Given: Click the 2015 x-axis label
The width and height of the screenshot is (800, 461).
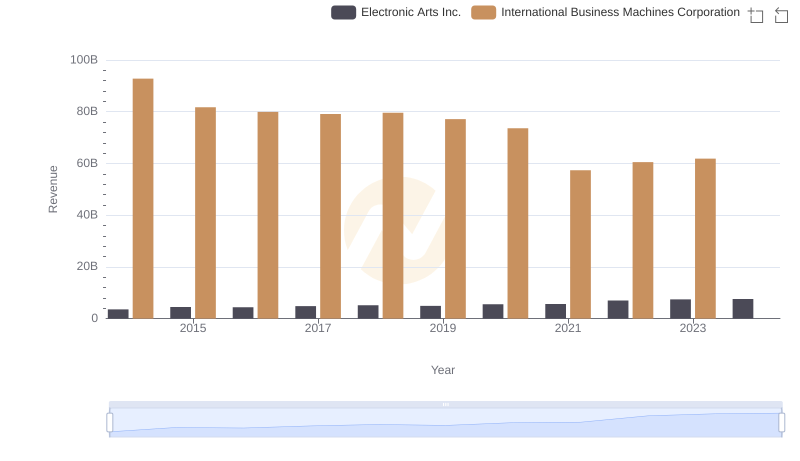Looking at the screenshot, I should click(x=193, y=328).
